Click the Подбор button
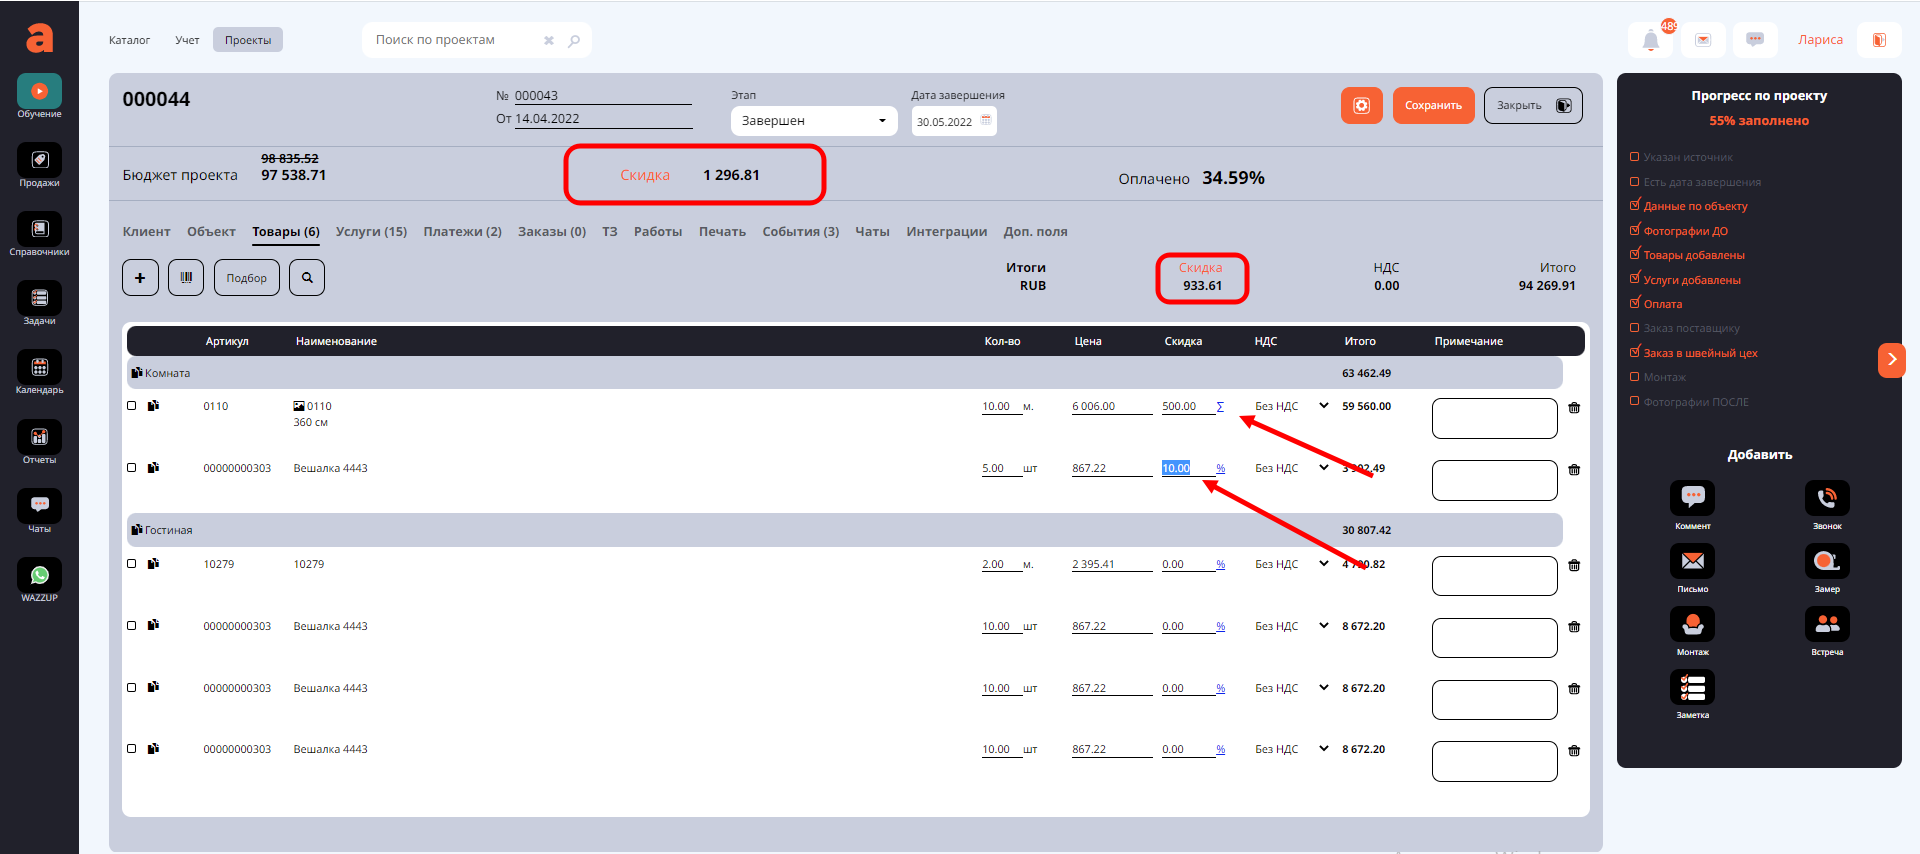Viewport: 1920px width, 854px height. [246, 277]
